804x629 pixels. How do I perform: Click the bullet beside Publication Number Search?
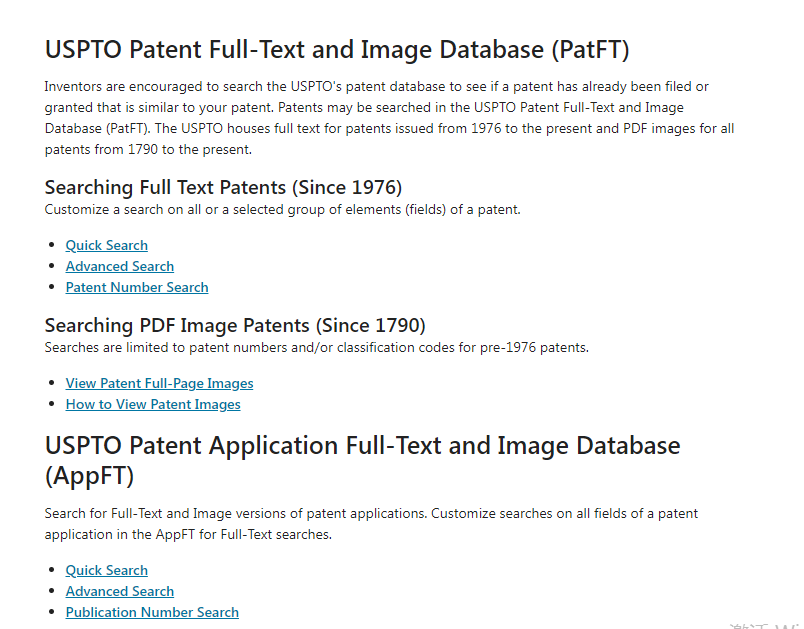tap(52, 613)
